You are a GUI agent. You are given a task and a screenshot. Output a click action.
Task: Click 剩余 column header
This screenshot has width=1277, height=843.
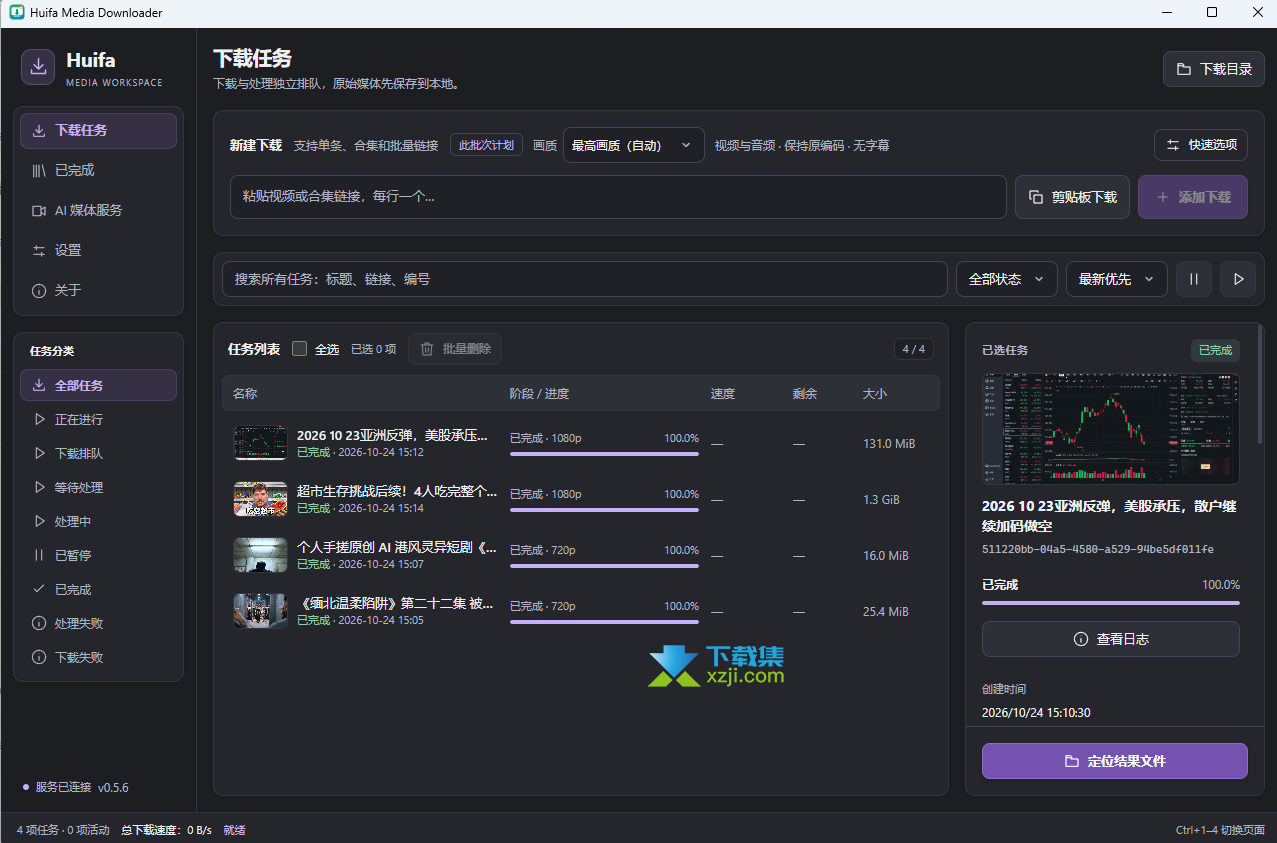click(x=805, y=394)
